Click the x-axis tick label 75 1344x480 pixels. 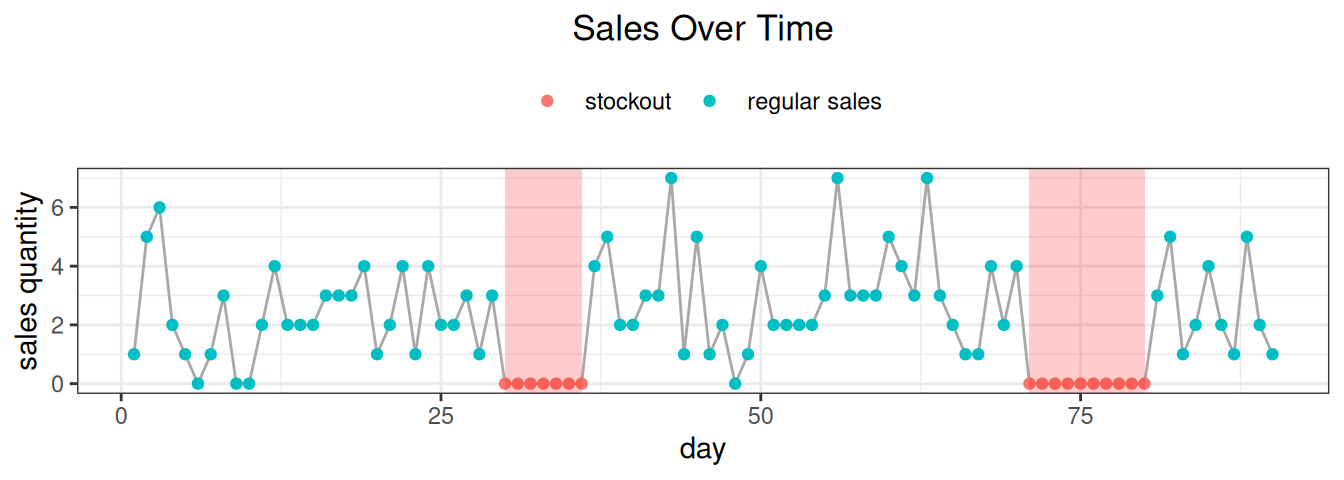click(x=1080, y=416)
